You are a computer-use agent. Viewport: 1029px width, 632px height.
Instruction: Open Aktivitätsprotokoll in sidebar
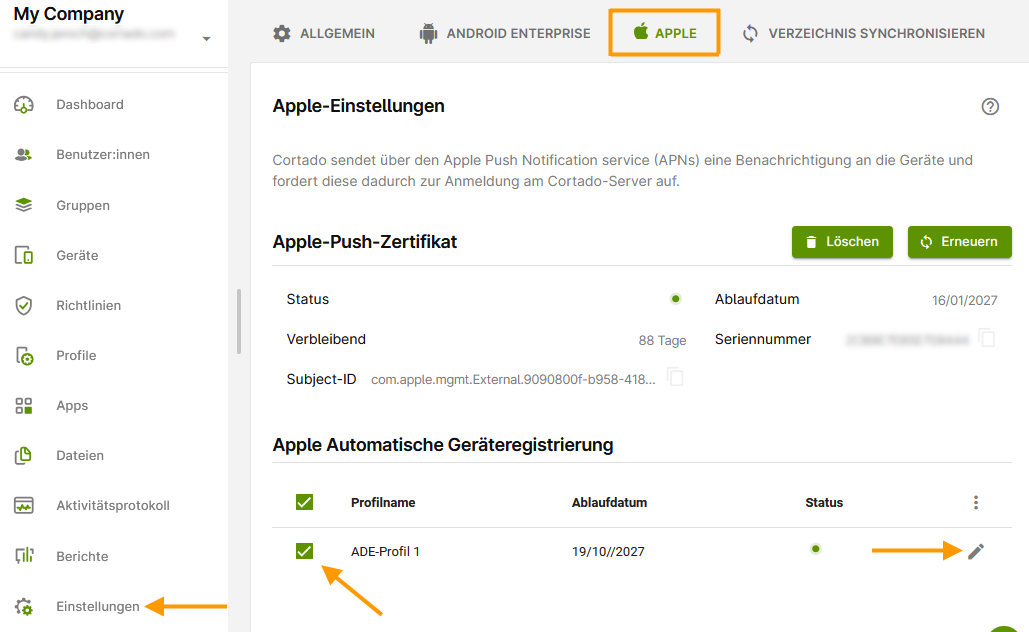point(114,505)
